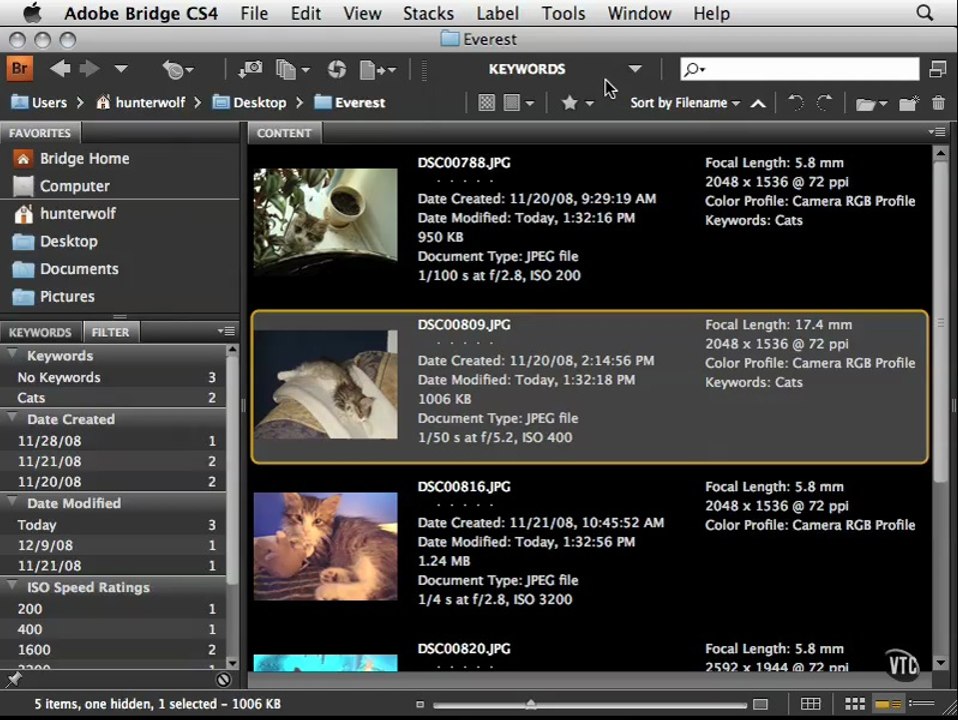Image resolution: width=958 pixels, height=720 pixels.
Task: Delete item with trash icon
Action: click(939, 103)
